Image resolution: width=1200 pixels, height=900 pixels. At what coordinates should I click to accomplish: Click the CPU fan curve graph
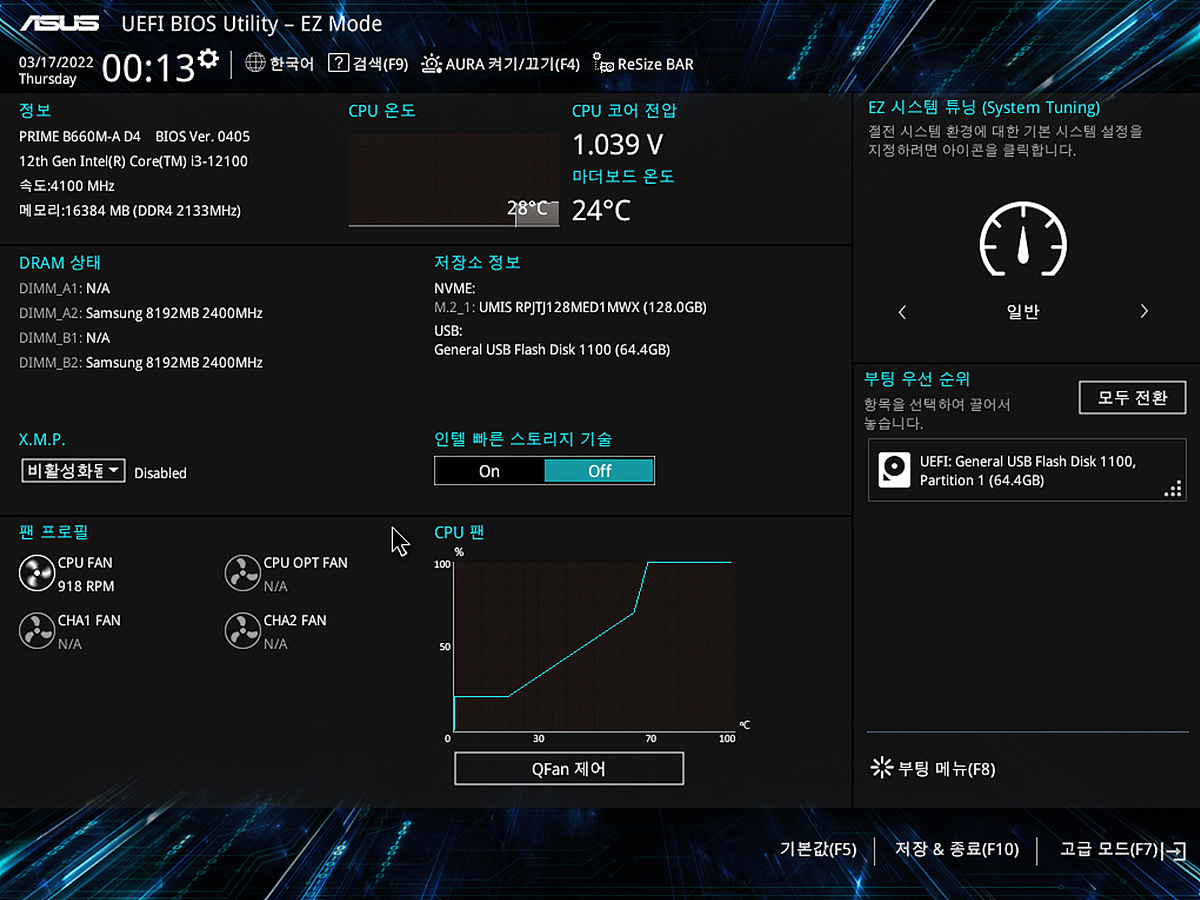tap(593, 647)
